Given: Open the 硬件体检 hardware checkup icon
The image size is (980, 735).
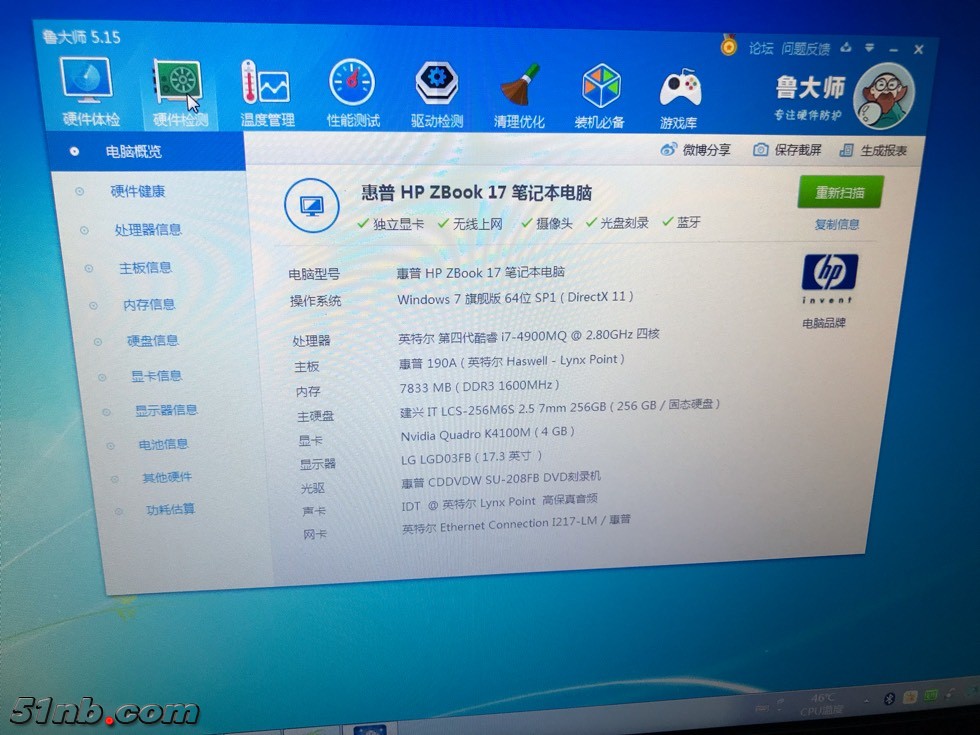Looking at the screenshot, I should [88, 90].
